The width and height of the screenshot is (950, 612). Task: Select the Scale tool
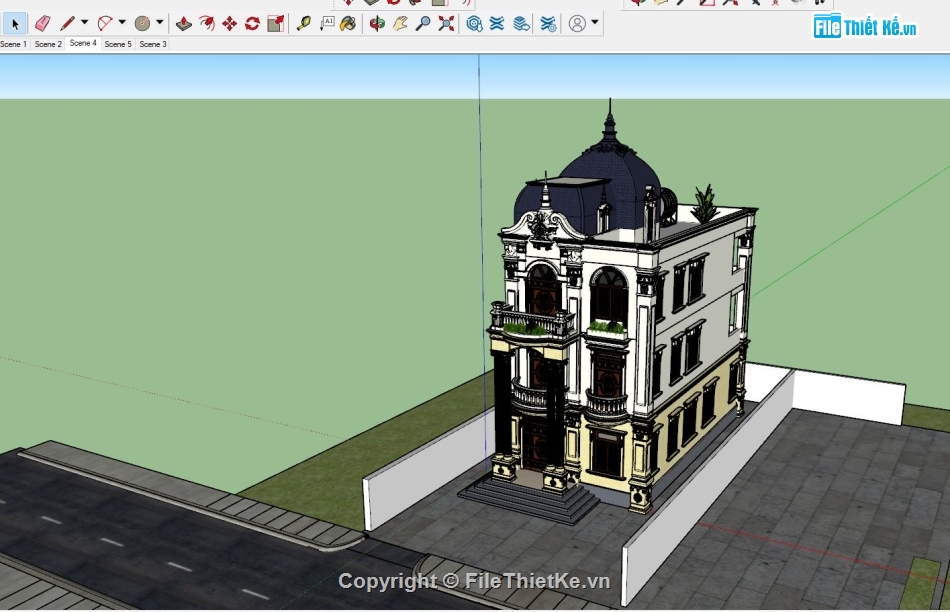(276, 24)
